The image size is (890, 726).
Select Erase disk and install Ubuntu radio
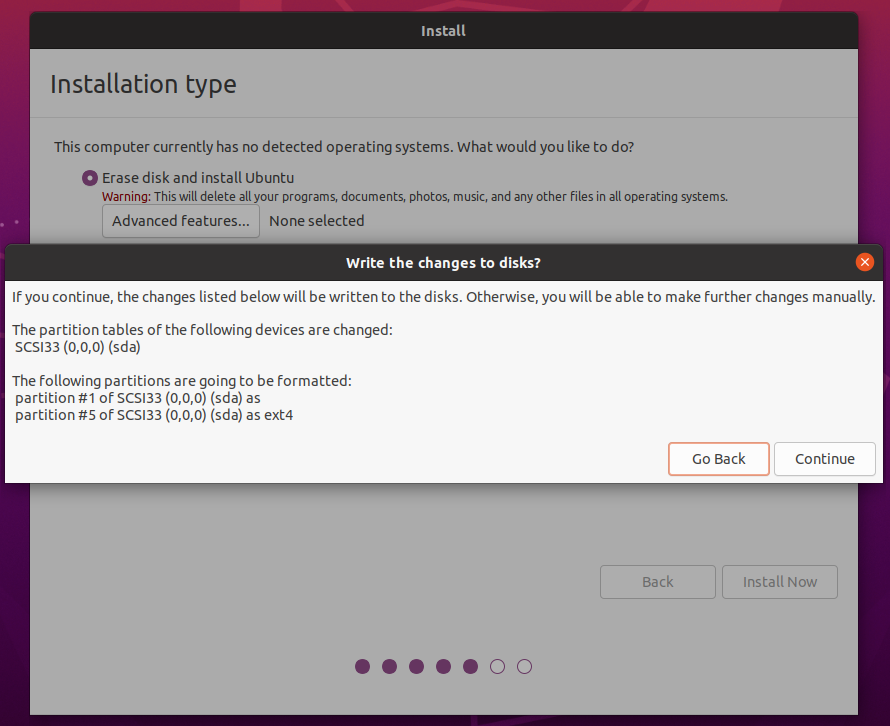click(x=90, y=178)
